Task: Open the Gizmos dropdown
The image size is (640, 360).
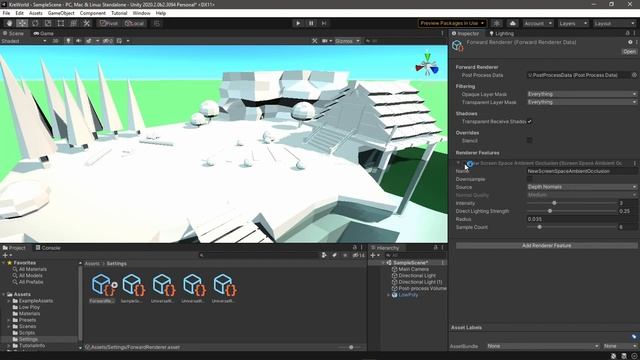Action: coord(347,41)
